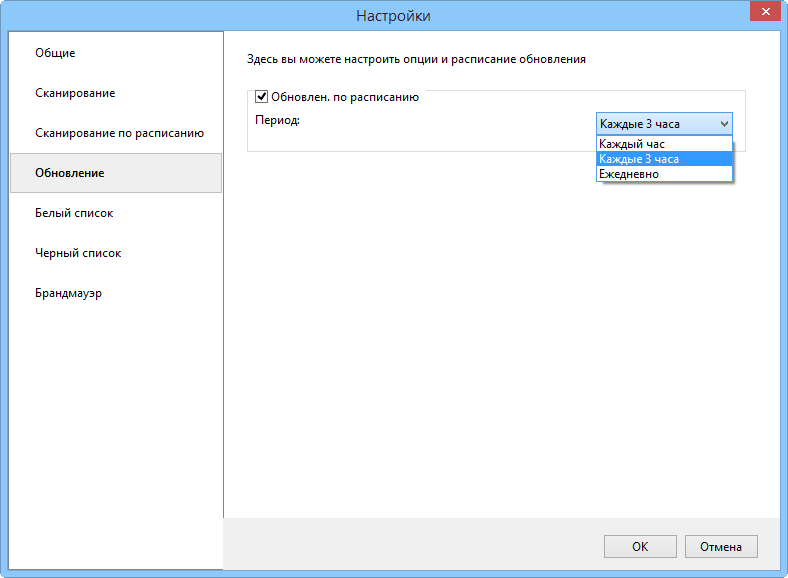The image size is (788, 578).
Task: Click the 'Обновлен. по расписанию' label text
Action: [345, 97]
